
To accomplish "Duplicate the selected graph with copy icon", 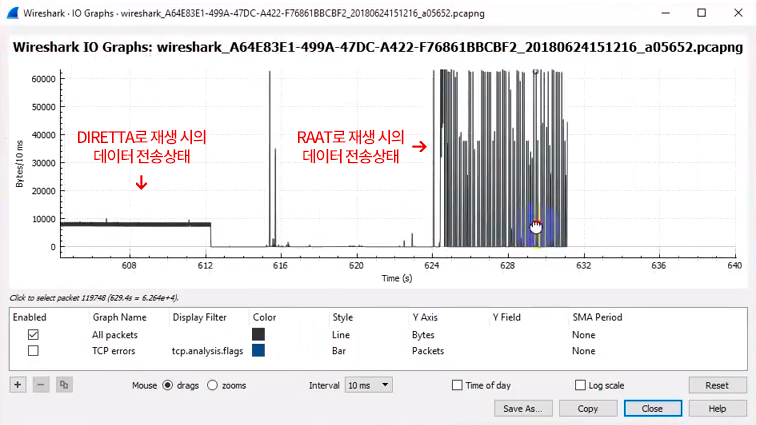I will [64, 385].
